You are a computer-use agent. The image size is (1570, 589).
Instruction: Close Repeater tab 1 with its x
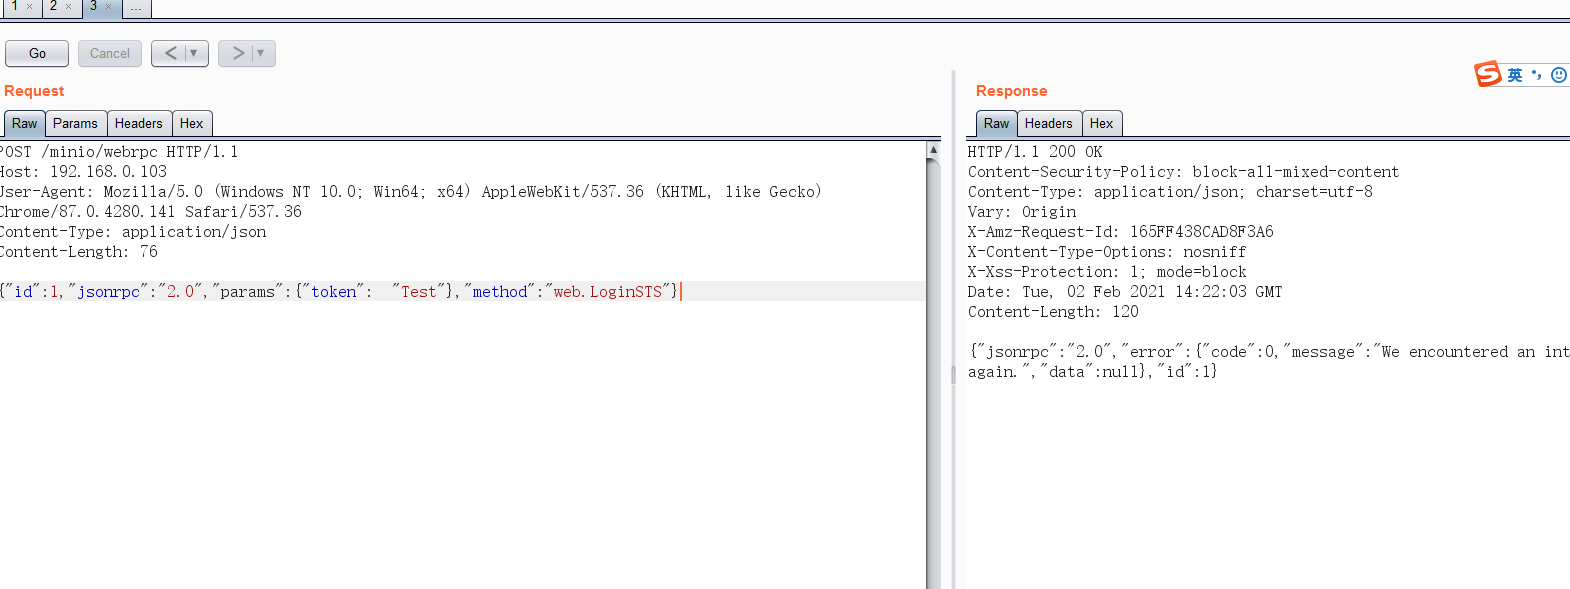(30, 7)
